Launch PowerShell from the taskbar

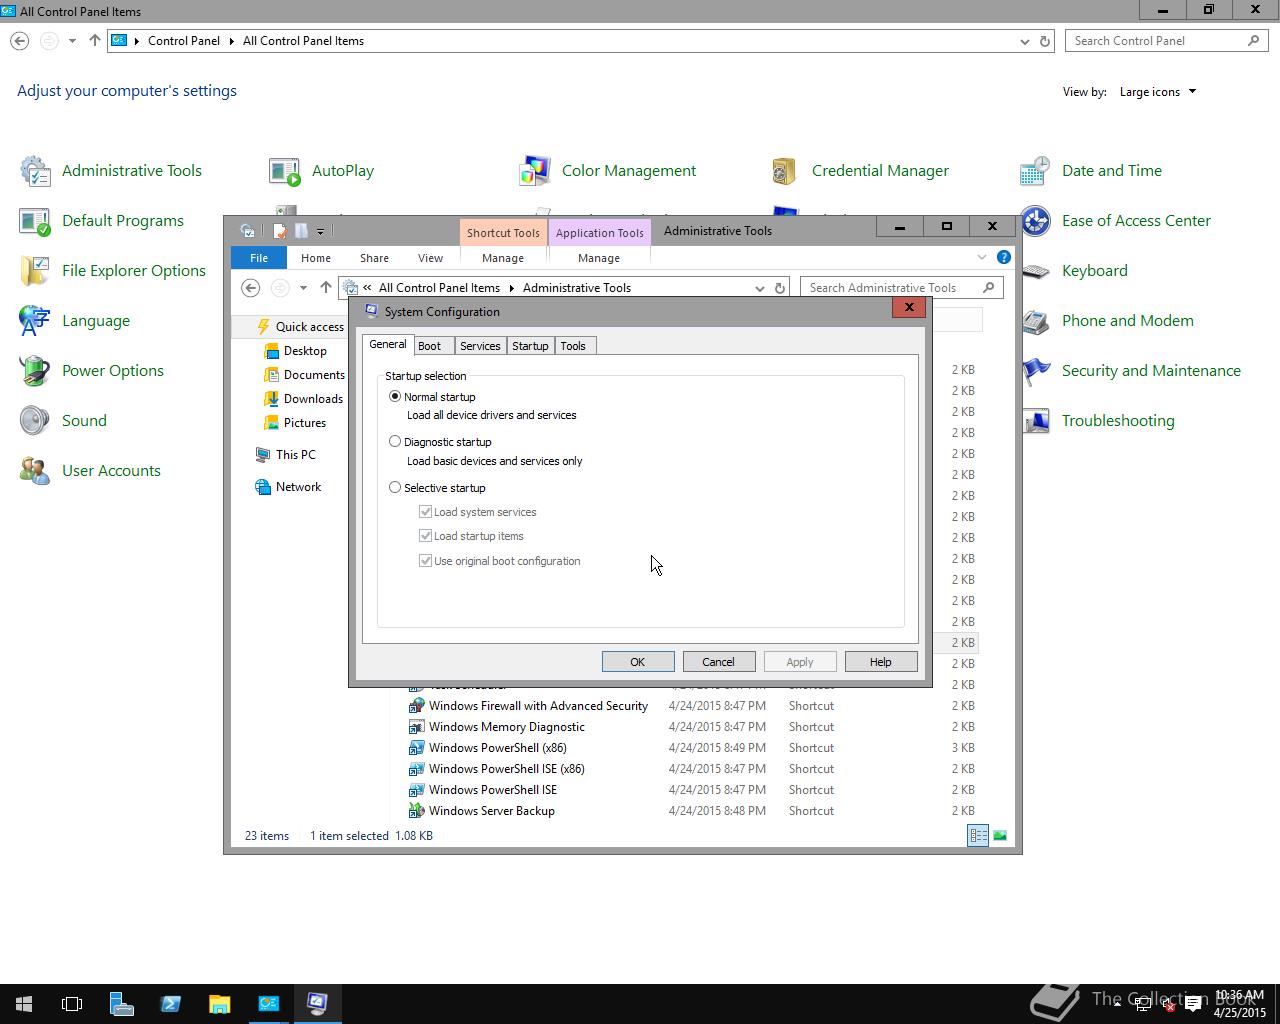[x=170, y=1003]
